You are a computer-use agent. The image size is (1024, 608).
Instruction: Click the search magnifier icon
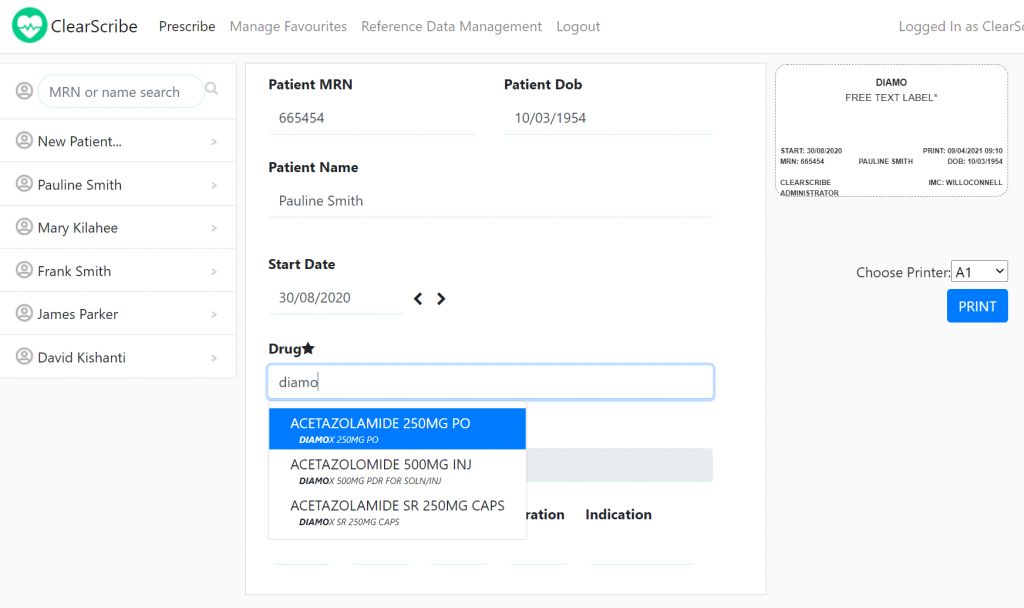coord(212,89)
